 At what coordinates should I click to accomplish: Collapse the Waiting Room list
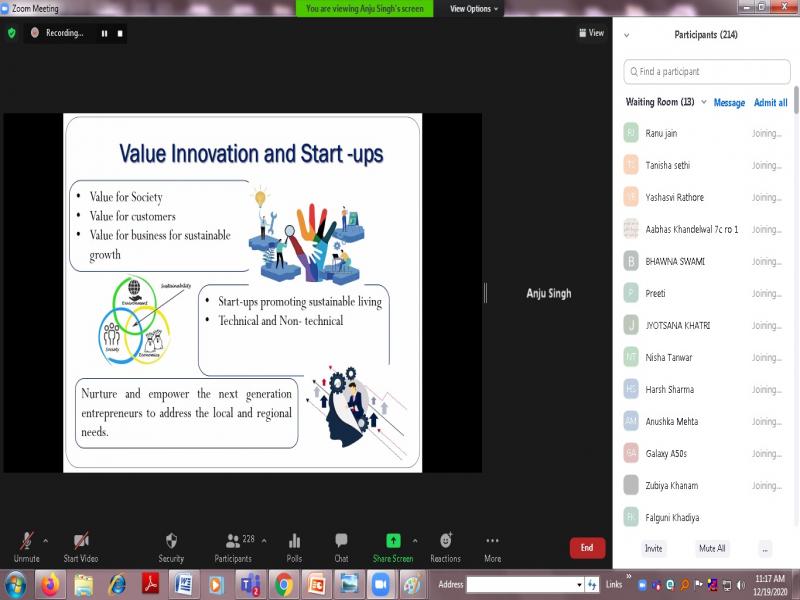[704, 102]
